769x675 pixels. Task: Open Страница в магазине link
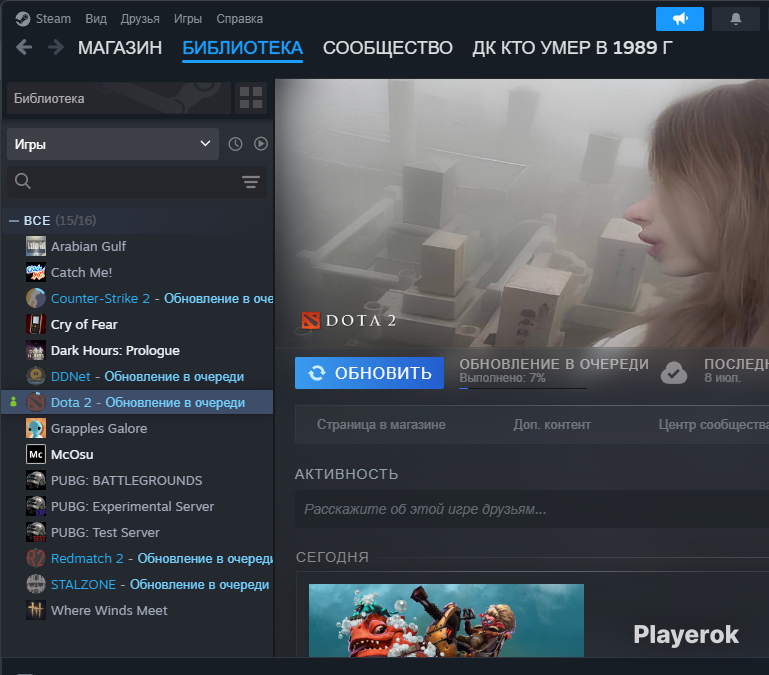click(381, 424)
